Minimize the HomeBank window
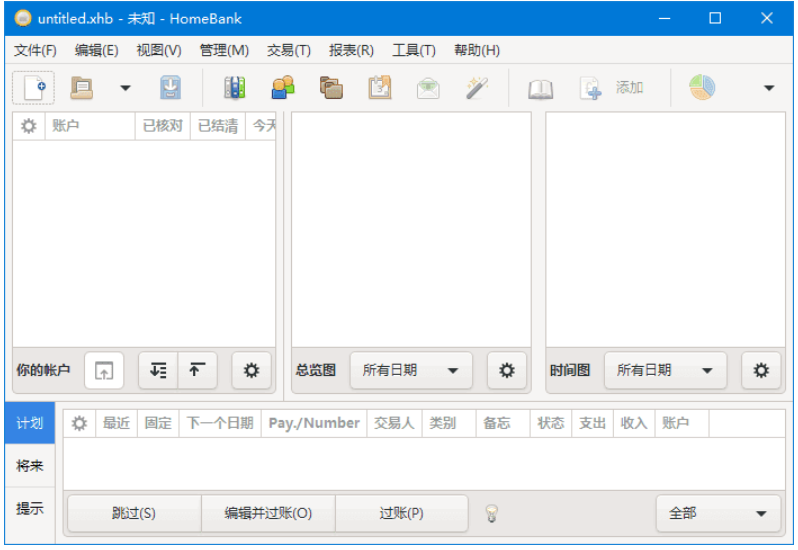Viewport: 798px width, 550px height. (x=664, y=18)
